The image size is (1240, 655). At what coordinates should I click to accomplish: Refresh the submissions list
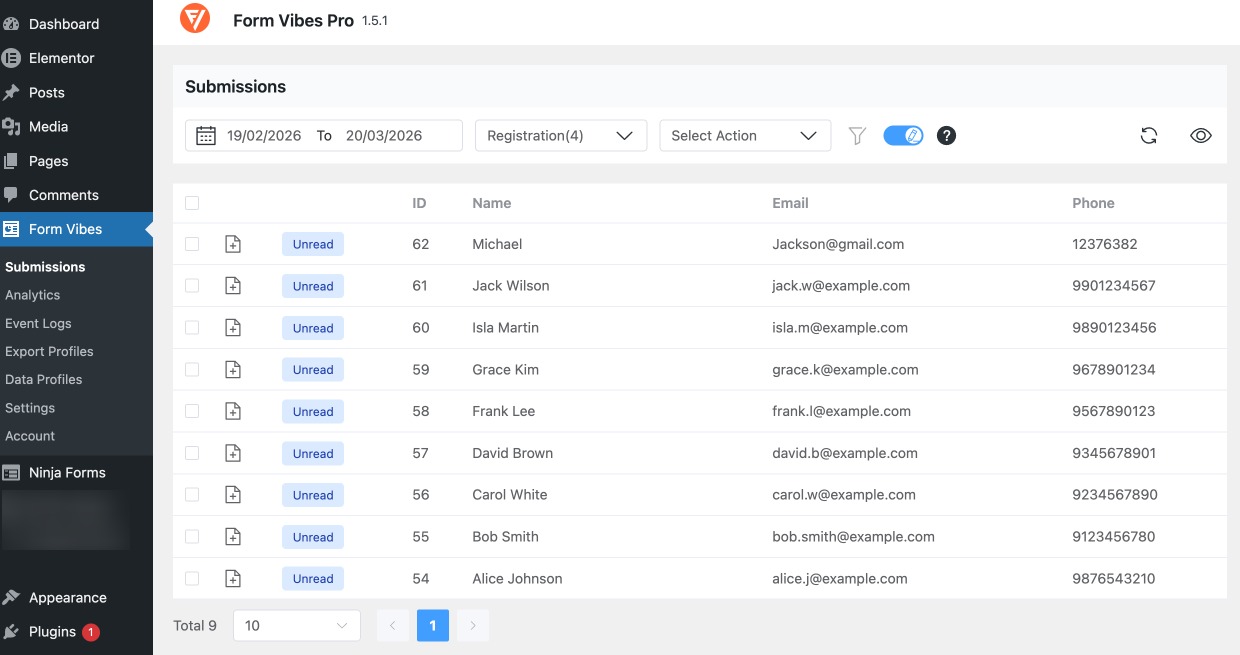click(1149, 134)
